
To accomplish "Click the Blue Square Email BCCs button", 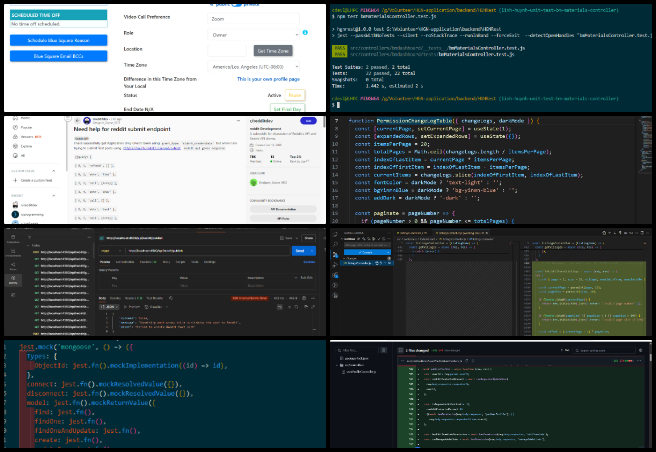I will pyautogui.click(x=59, y=56).
